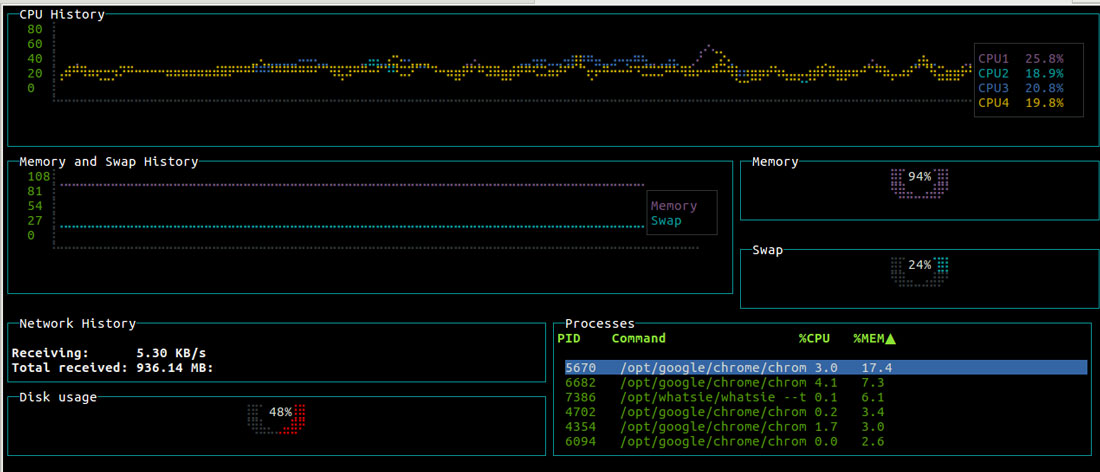
Task: Select the whatsie process row PID 7386
Action: coord(826,398)
